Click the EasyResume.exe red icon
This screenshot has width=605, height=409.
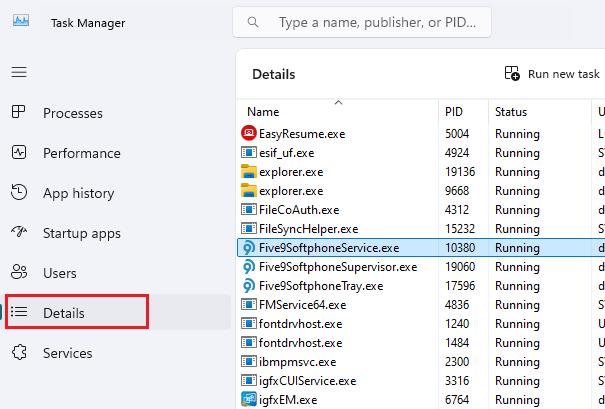point(249,133)
